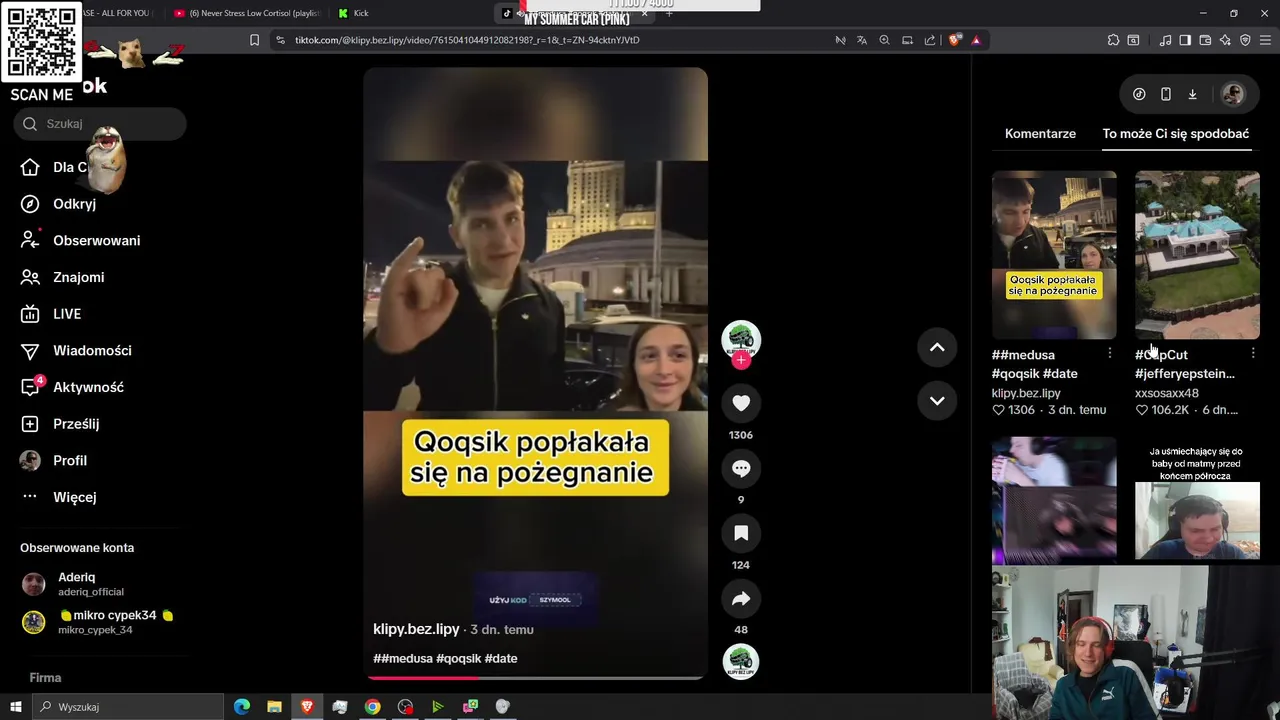Image resolution: width=1280 pixels, height=720 pixels.
Task: Click the #qoqsik hashtag in caption
Action: [459, 658]
